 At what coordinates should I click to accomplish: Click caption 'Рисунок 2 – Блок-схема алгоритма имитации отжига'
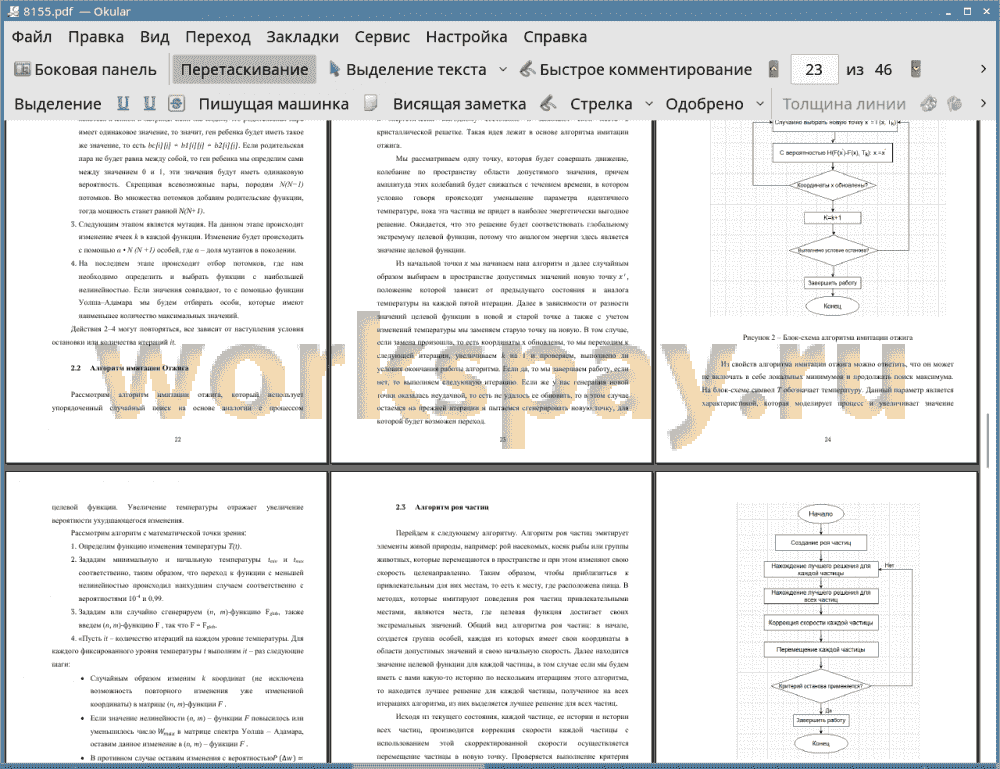point(828,337)
